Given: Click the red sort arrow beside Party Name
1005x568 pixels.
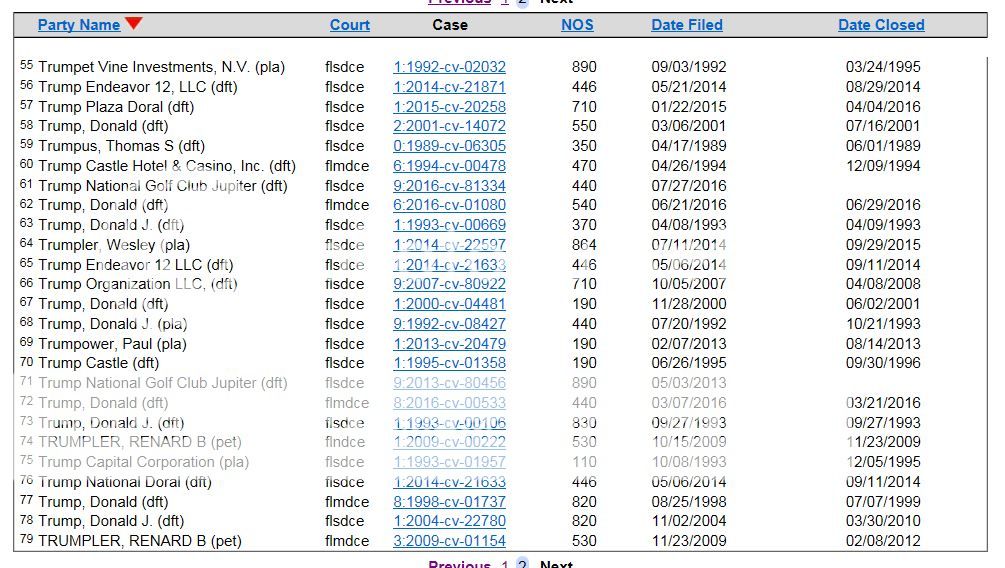Looking at the screenshot, I should tap(133, 23).
